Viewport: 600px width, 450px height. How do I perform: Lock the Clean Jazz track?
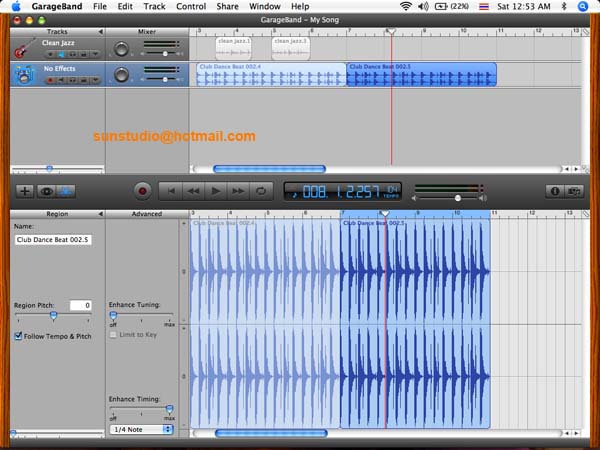(83, 54)
